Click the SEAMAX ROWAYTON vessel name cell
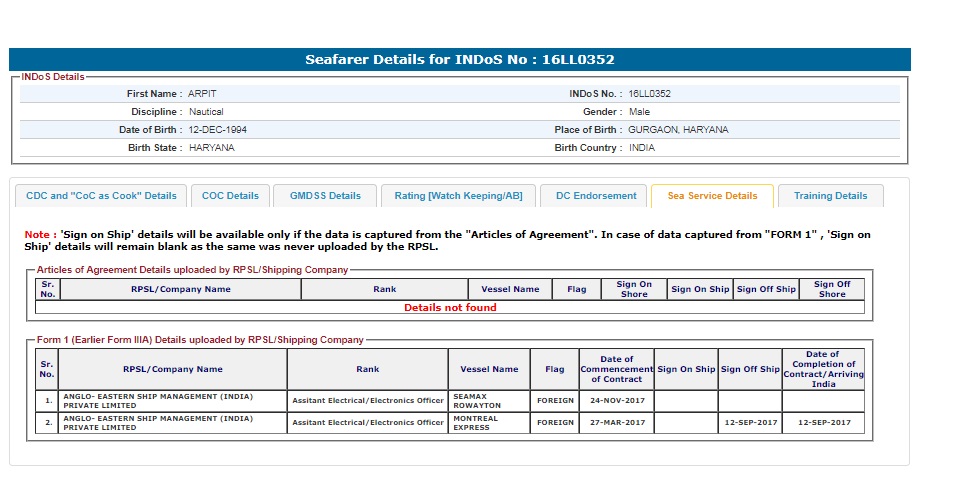This screenshot has height=482, width=979. coord(490,401)
